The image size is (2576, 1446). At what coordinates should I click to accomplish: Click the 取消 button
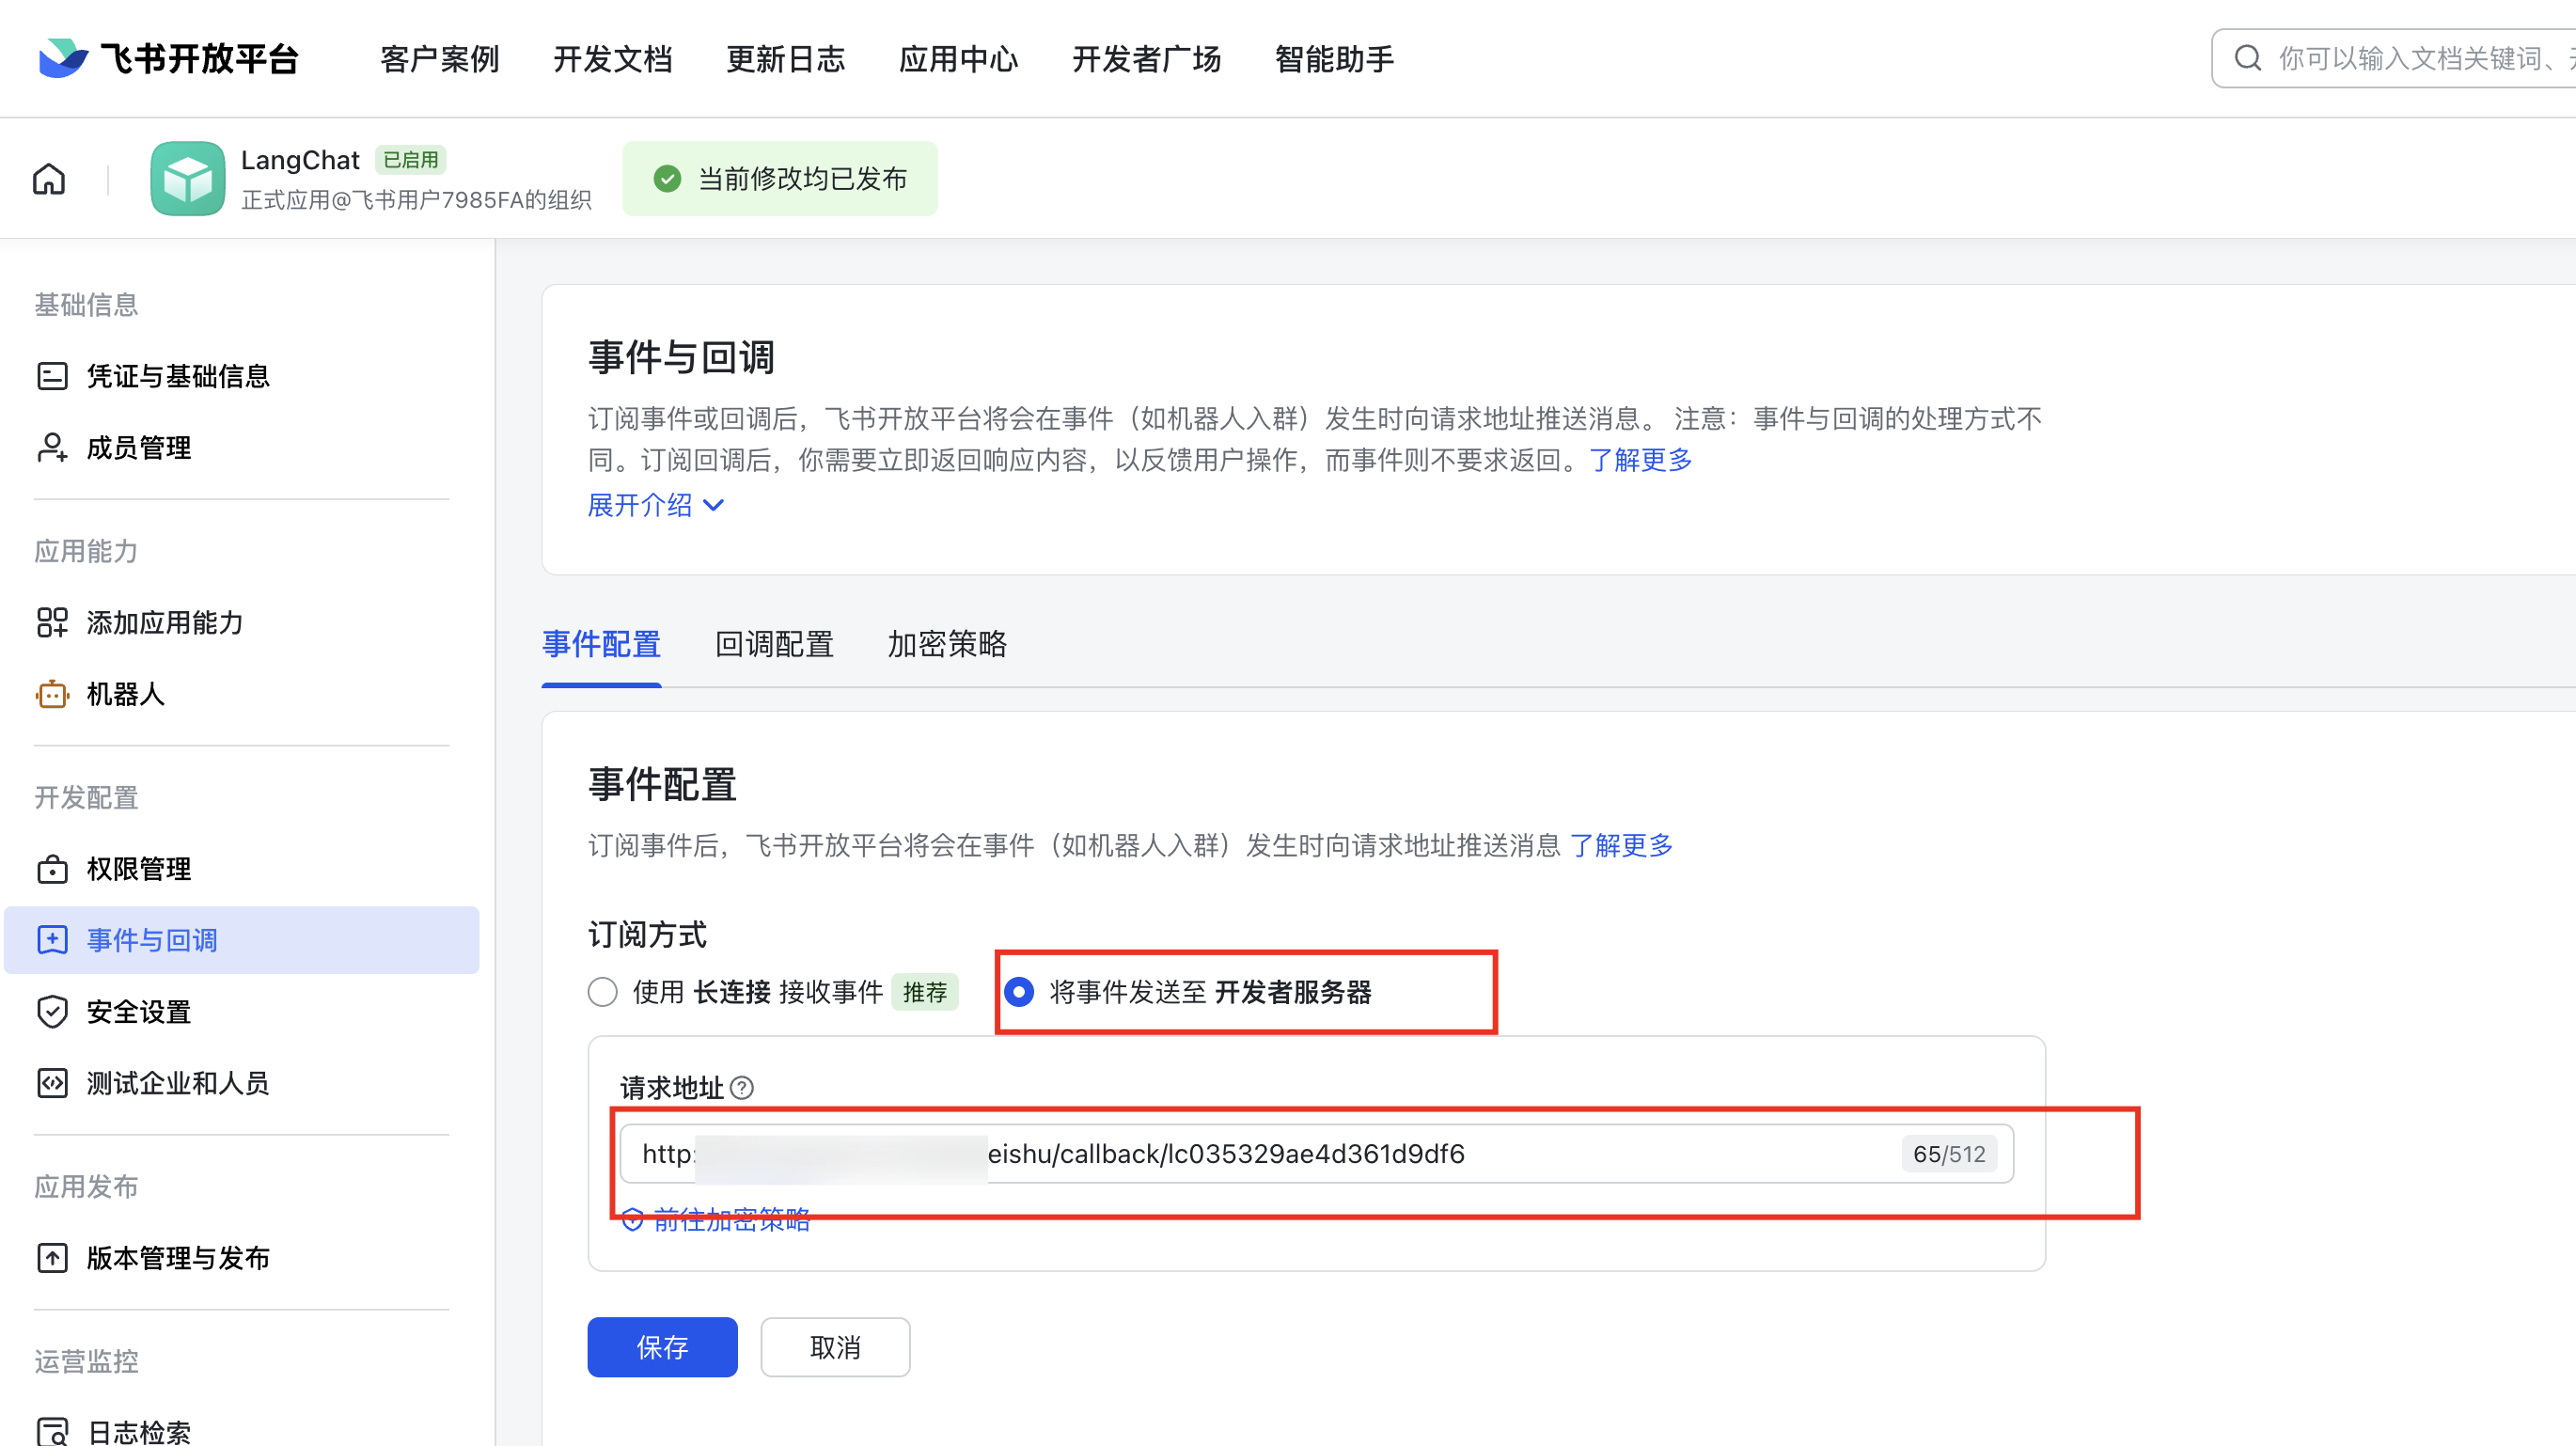pos(835,1347)
